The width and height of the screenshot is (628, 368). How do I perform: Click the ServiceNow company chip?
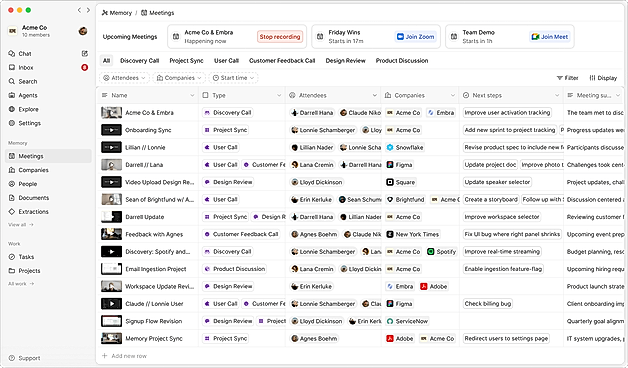(407, 321)
